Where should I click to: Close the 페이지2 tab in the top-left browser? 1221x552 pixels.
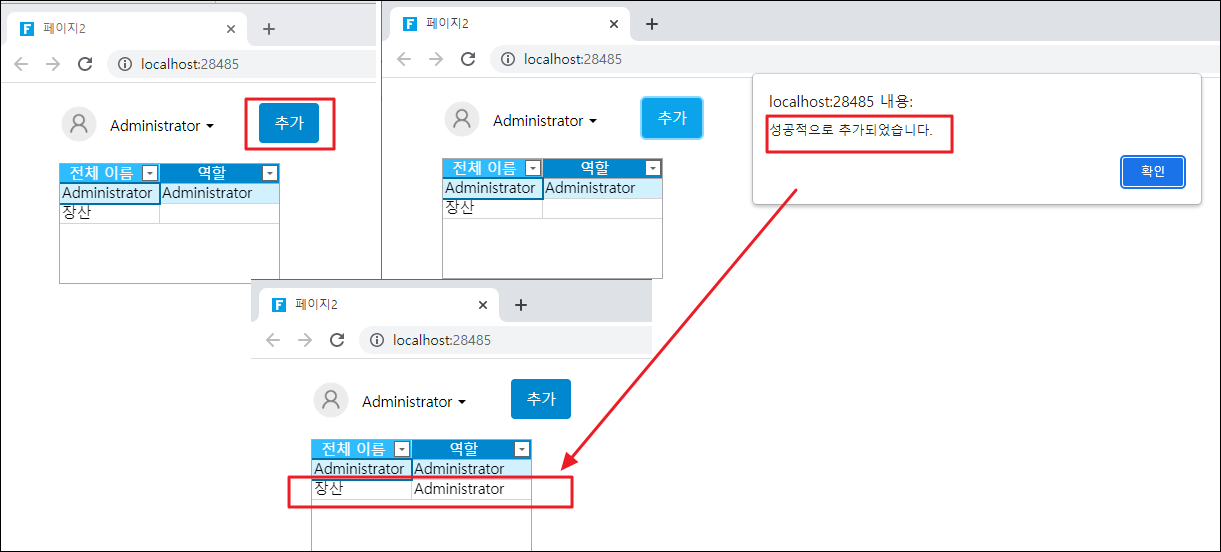point(231,29)
